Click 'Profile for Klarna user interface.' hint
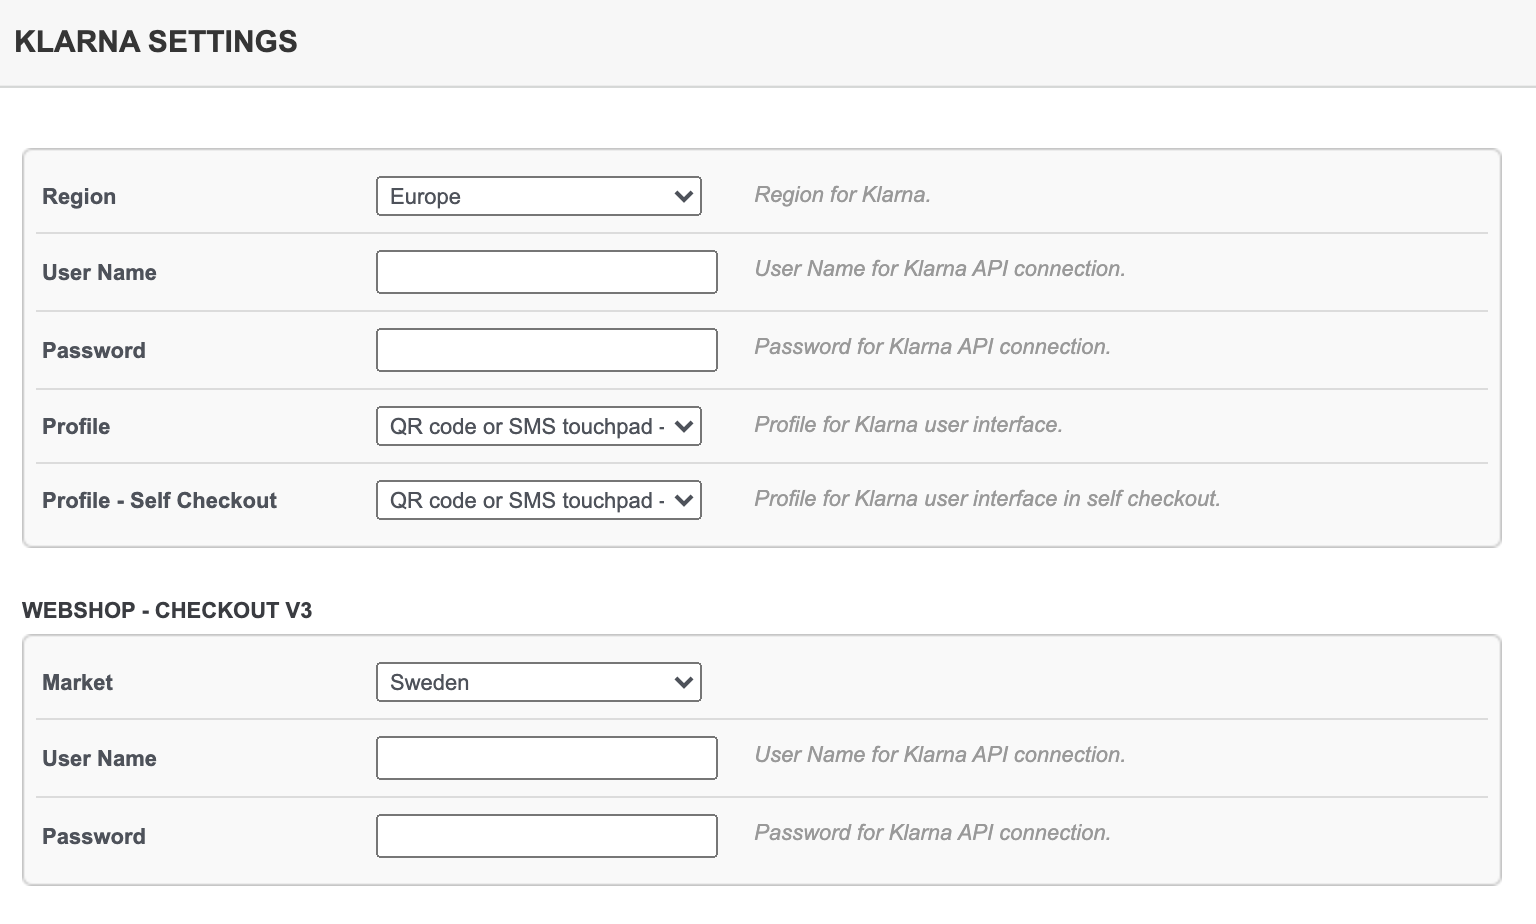The image size is (1536, 924). coord(908,425)
